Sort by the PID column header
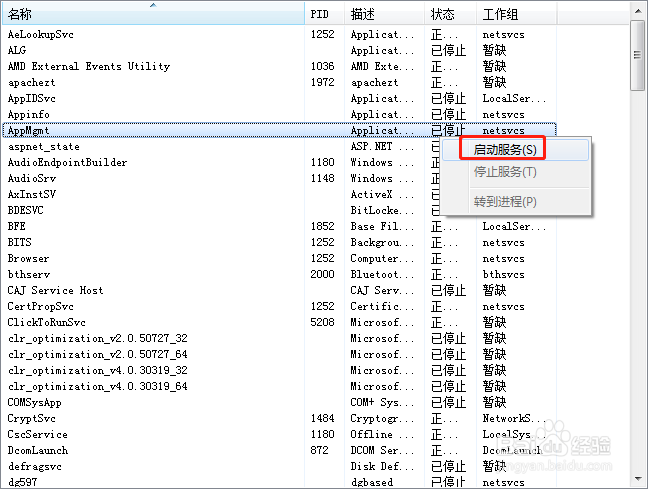Image resolution: width=648 pixels, height=489 pixels. click(x=324, y=14)
